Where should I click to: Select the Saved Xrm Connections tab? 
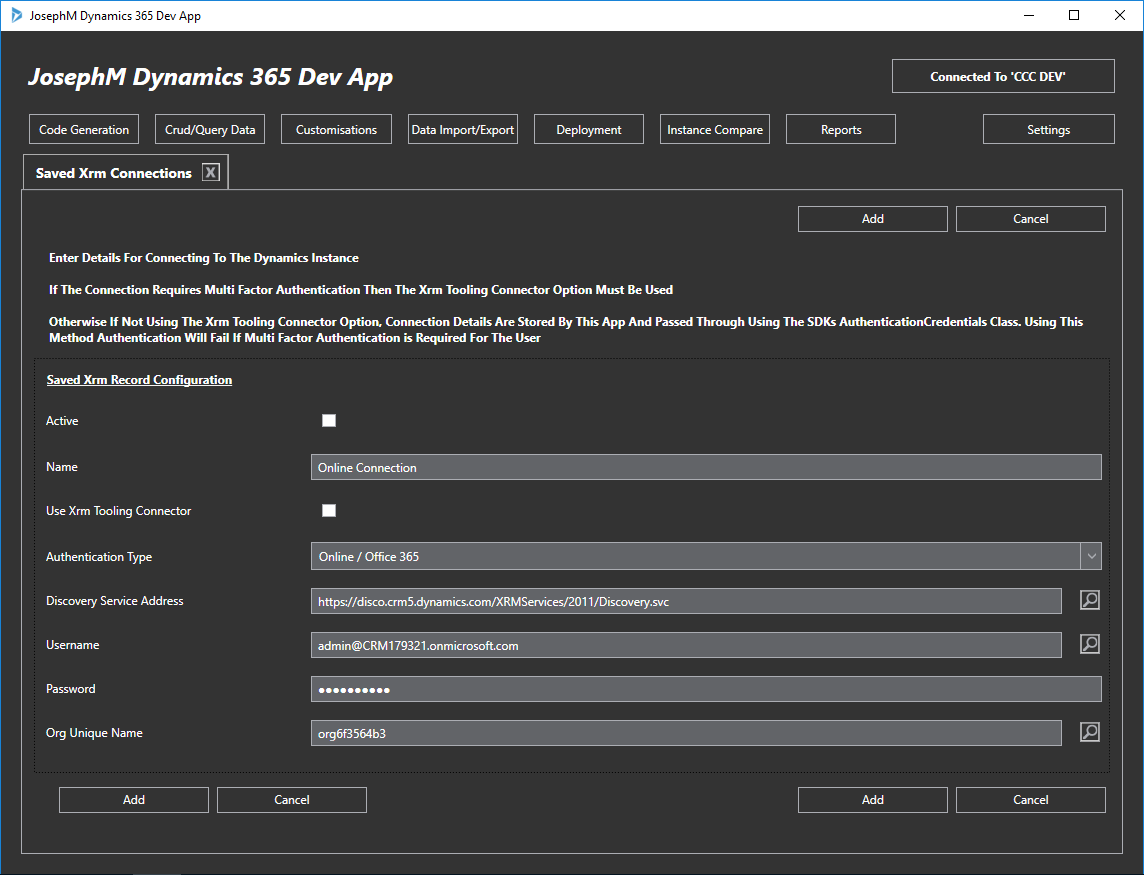click(x=113, y=173)
